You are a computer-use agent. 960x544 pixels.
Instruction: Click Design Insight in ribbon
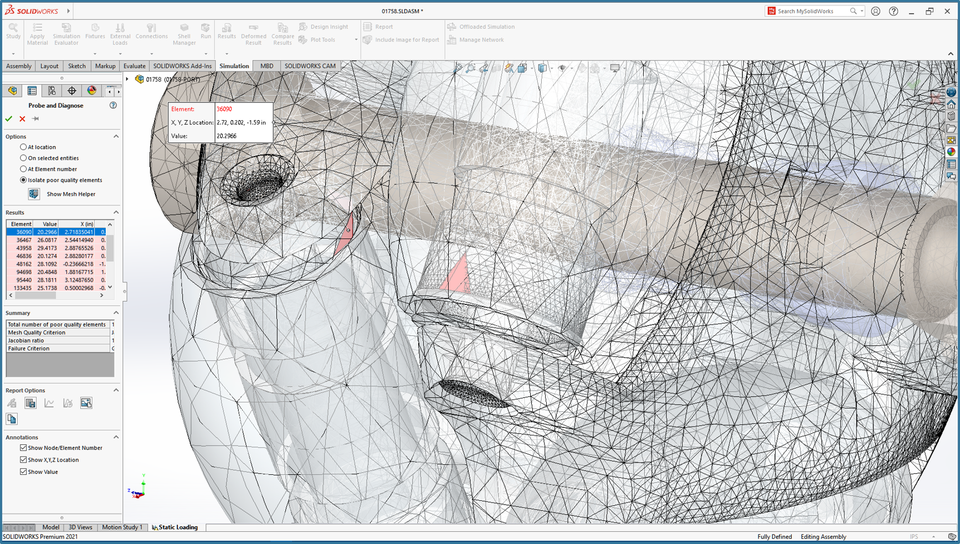(323, 27)
